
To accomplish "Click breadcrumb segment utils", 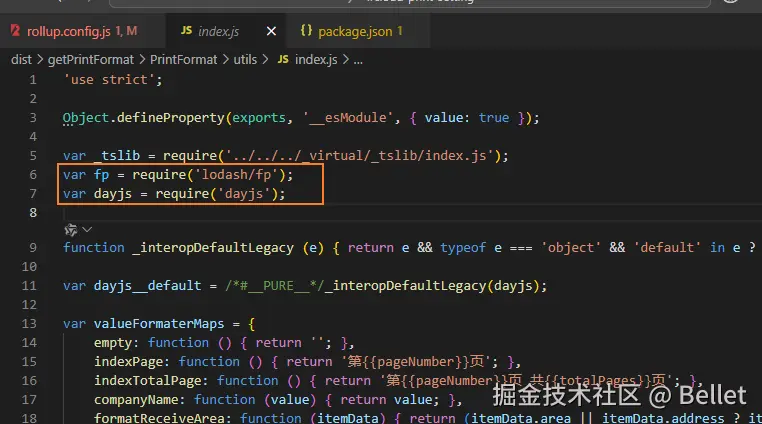I will (x=245, y=60).
